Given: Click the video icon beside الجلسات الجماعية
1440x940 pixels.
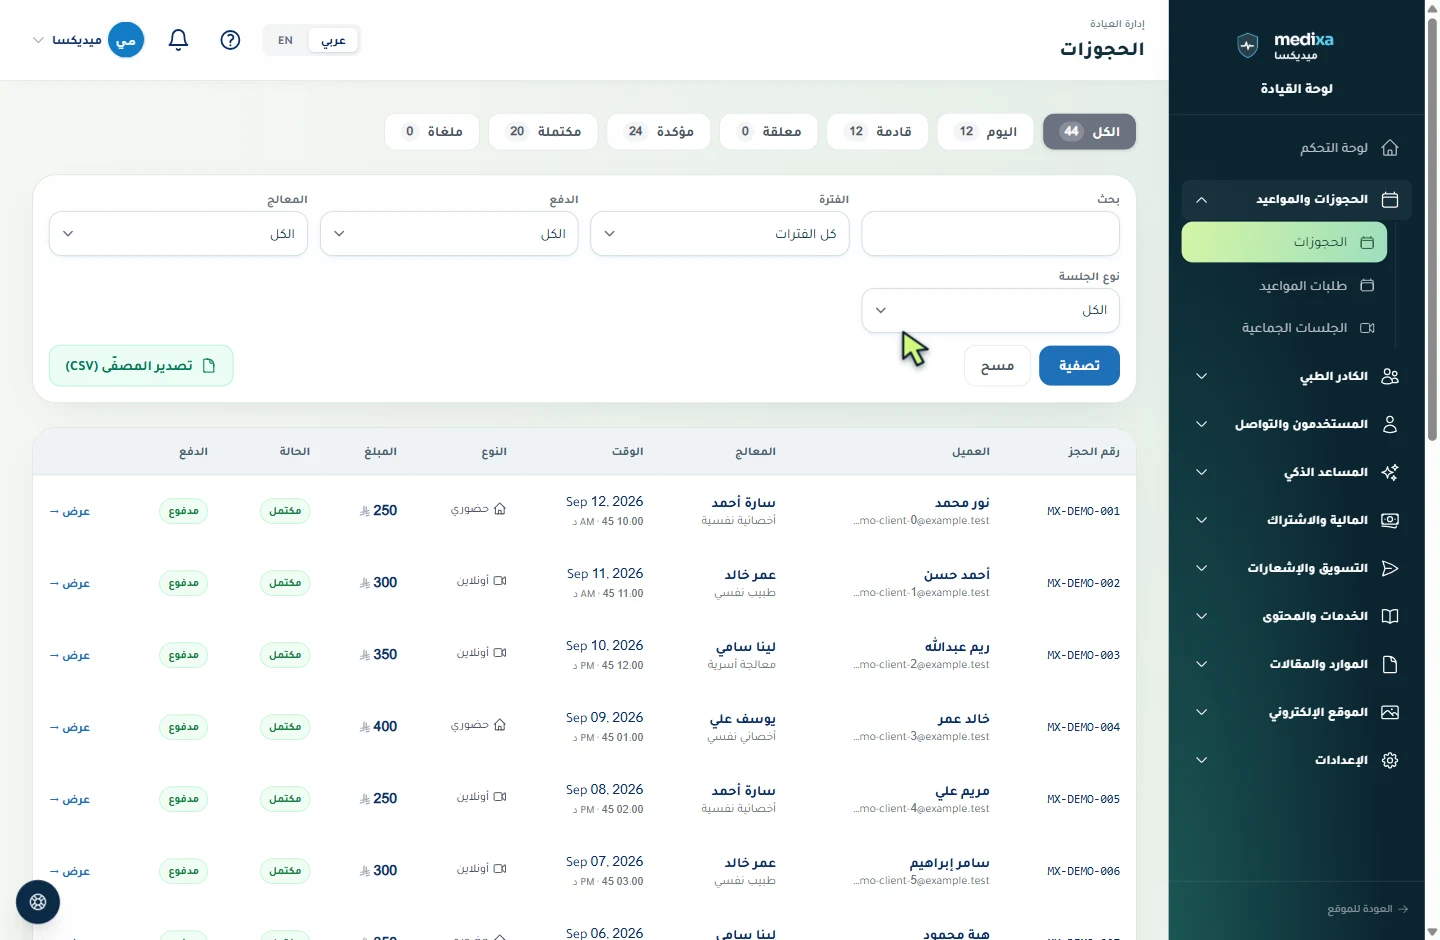Looking at the screenshot, I should pyautogui.click(x=1367, y=328).
